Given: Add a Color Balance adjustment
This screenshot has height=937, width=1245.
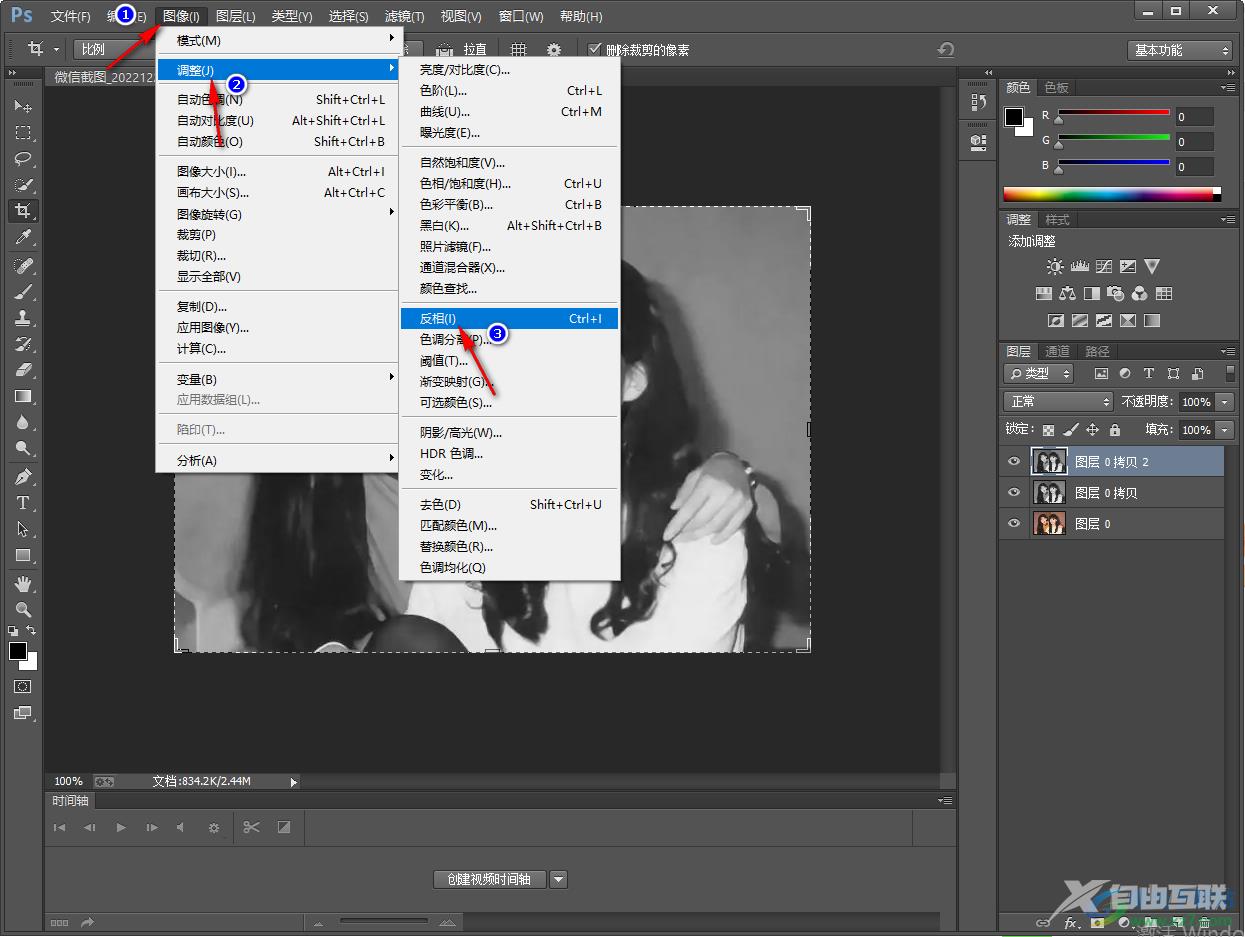Looking at the screenshot, I should pos(1067,294).
